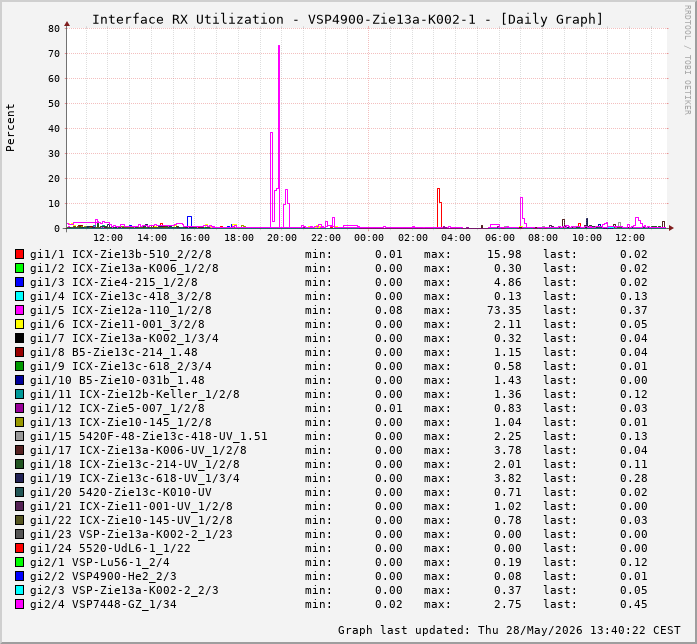The height and width of the screenshot is (644, 697).
Task: Select legend label gi1/7 ICX-Zie13a-K002_1/3/4
Action: coord(124,338)
